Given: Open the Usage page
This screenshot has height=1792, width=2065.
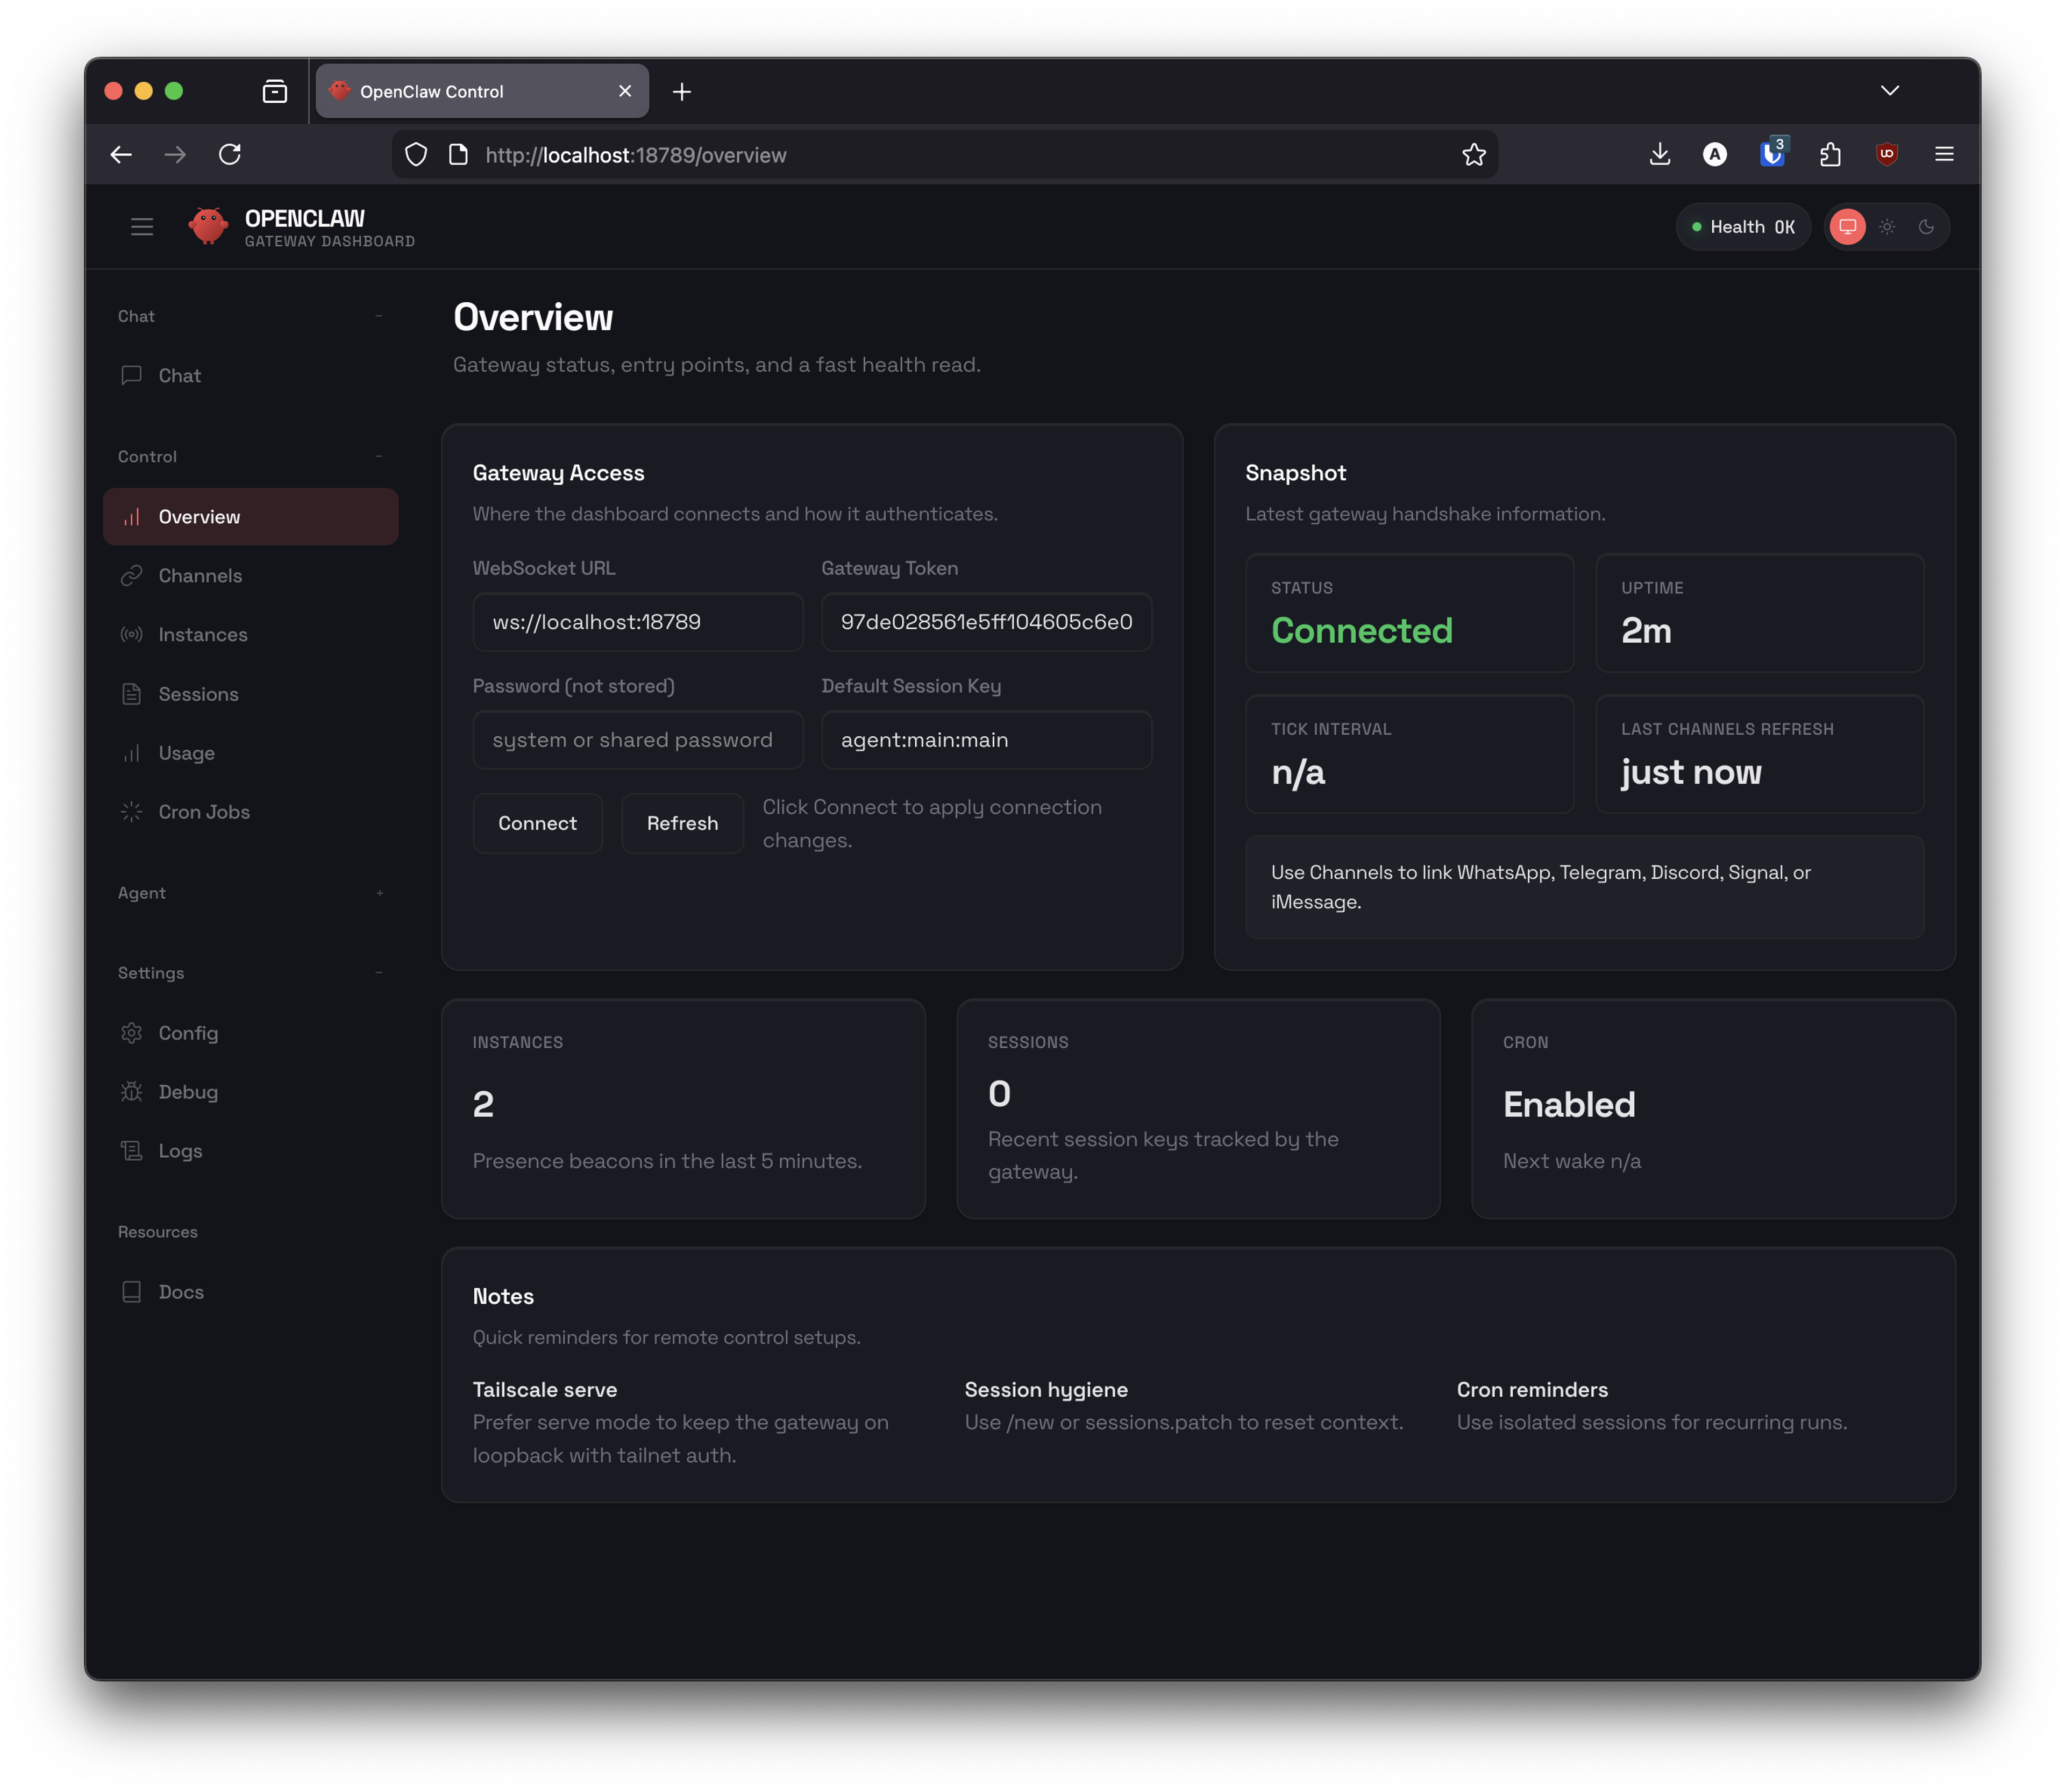Looking at the screenshot, I should point(251,753).
